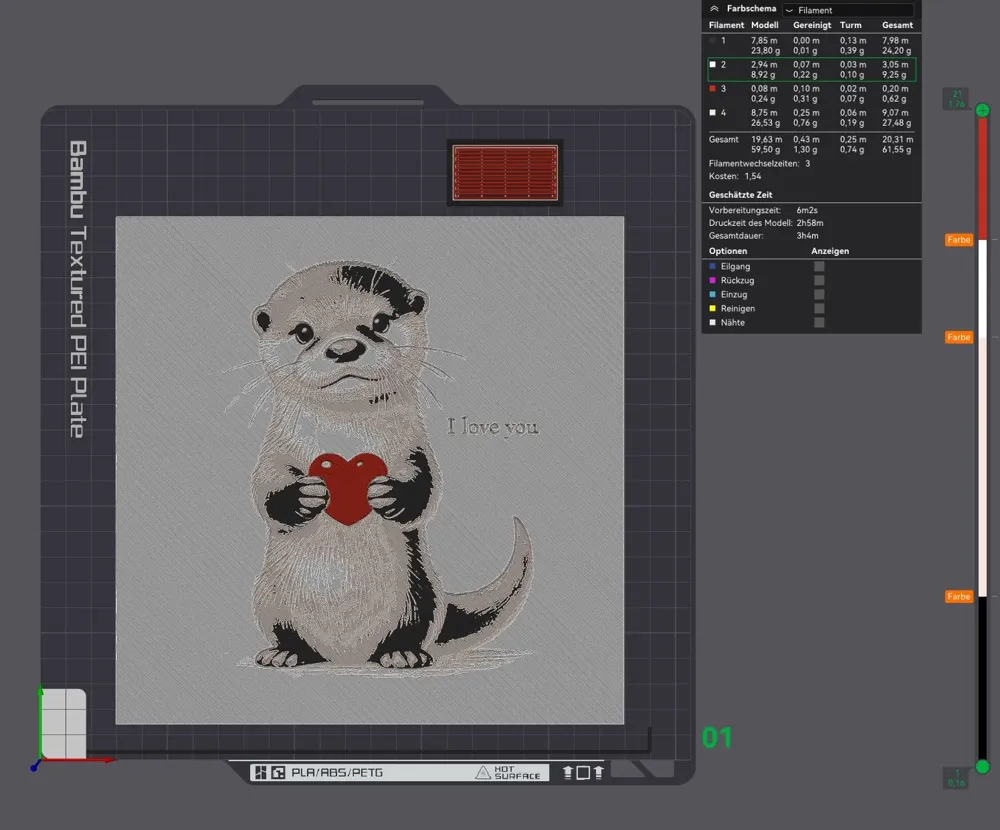Click the red segment of the layer slider

(983, 179)
